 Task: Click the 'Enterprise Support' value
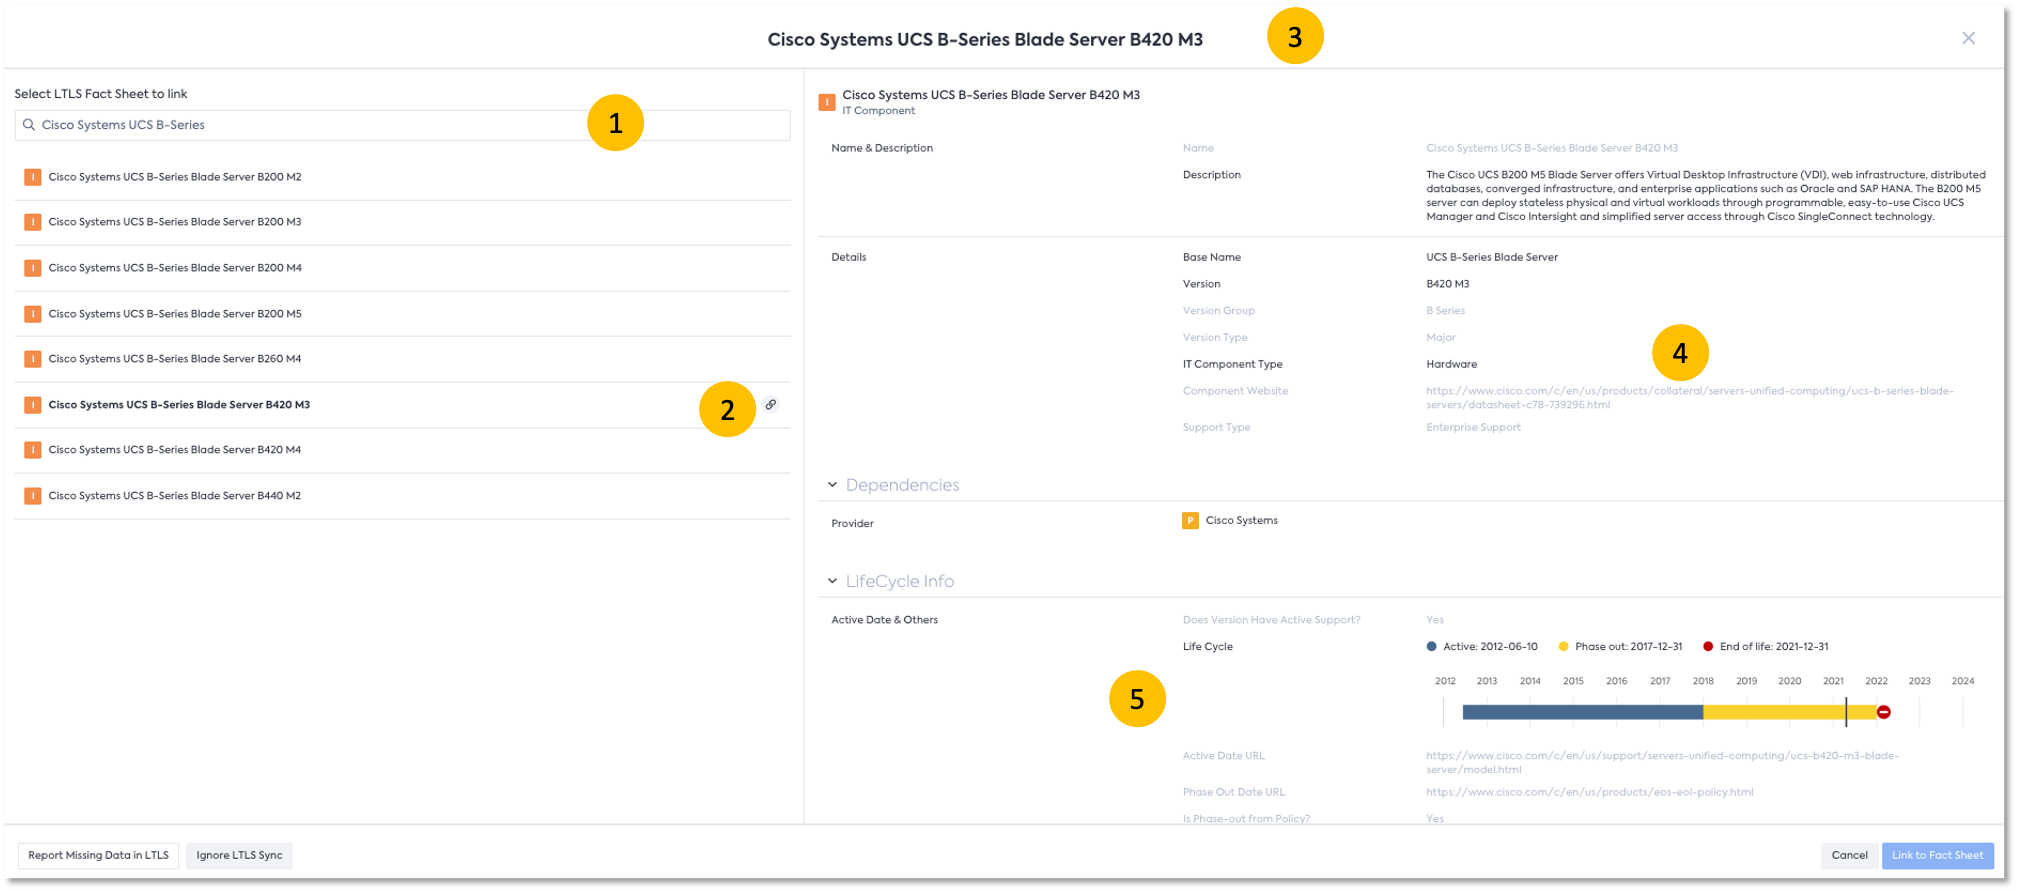point(1473,428)
